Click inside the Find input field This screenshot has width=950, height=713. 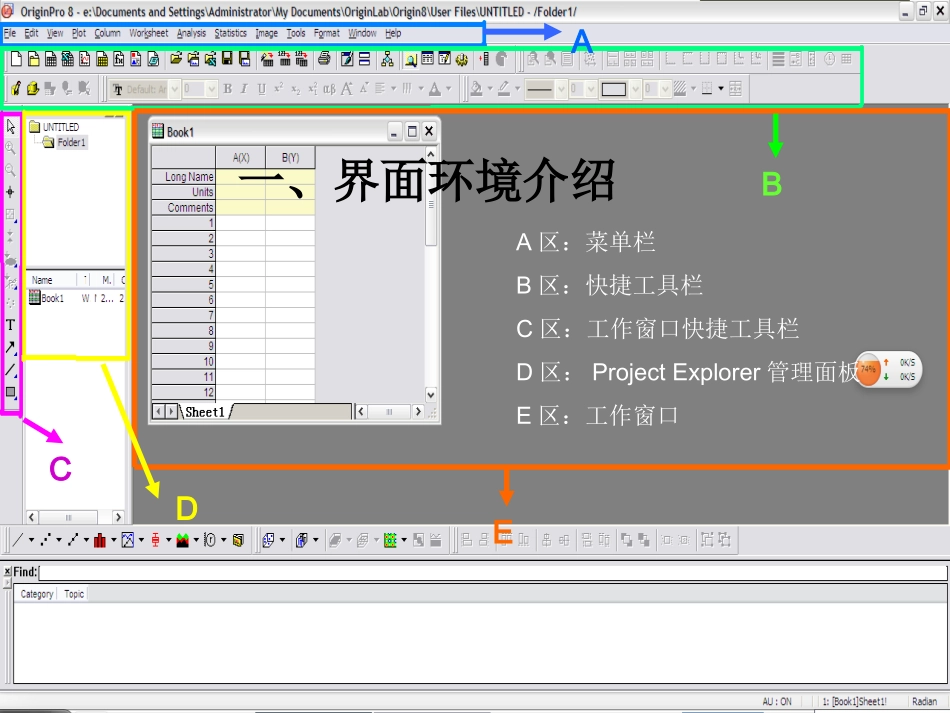pos(493,572)
